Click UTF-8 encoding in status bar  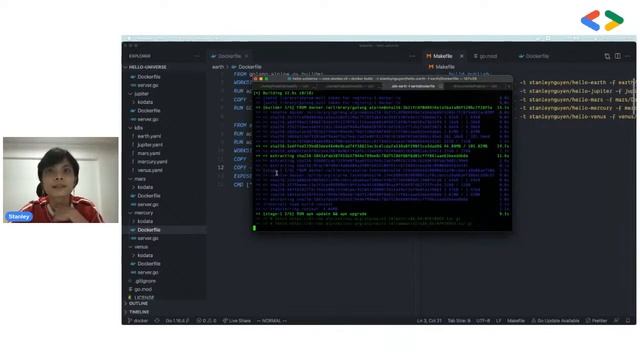(x=483, y=321)
